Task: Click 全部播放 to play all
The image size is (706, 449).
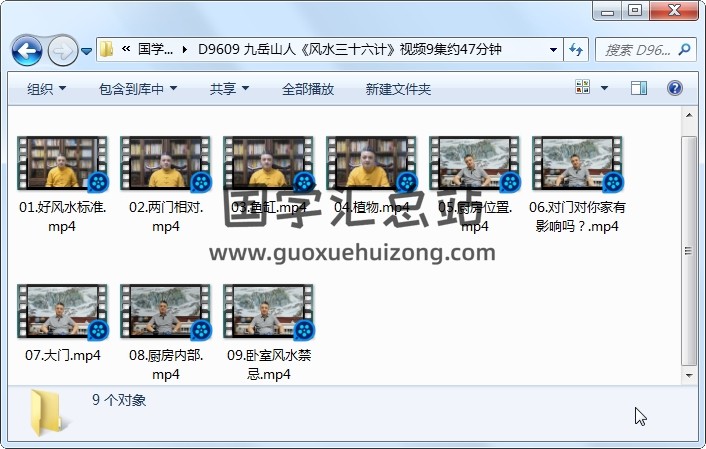Action: 308,89
